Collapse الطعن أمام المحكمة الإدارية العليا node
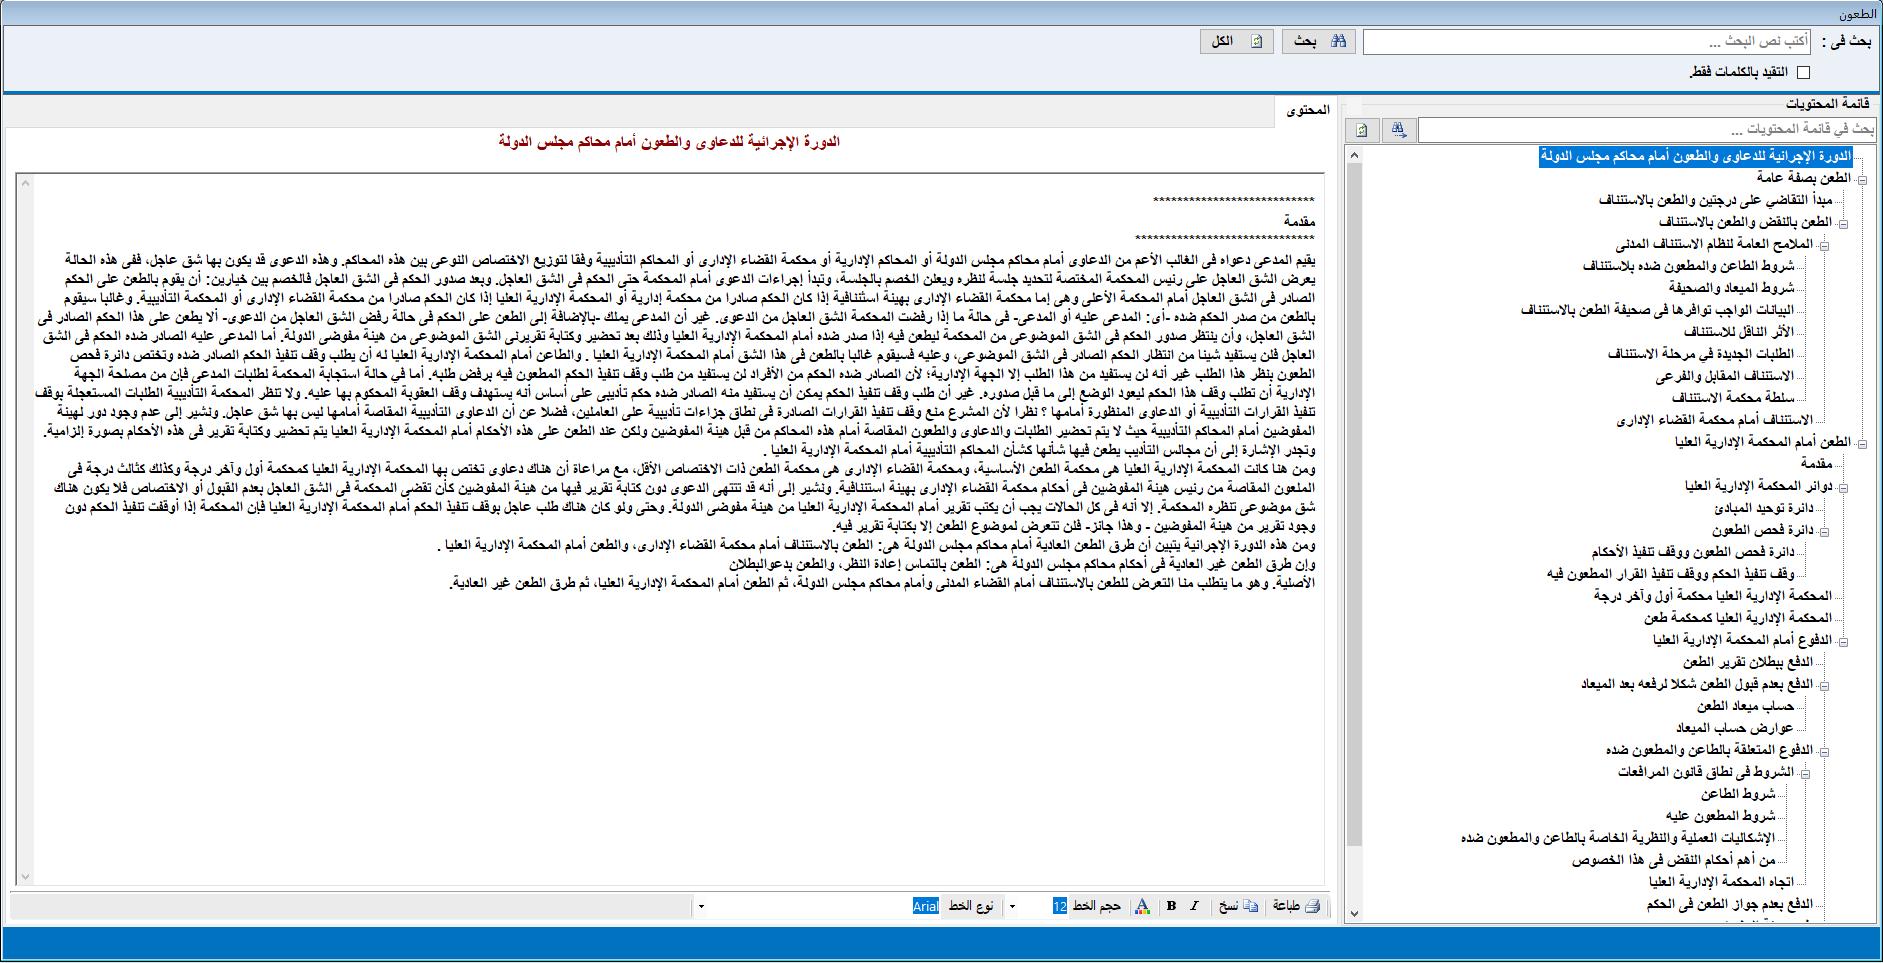The width and height of the screenshot is (1883, 963). coord(1862,443)
